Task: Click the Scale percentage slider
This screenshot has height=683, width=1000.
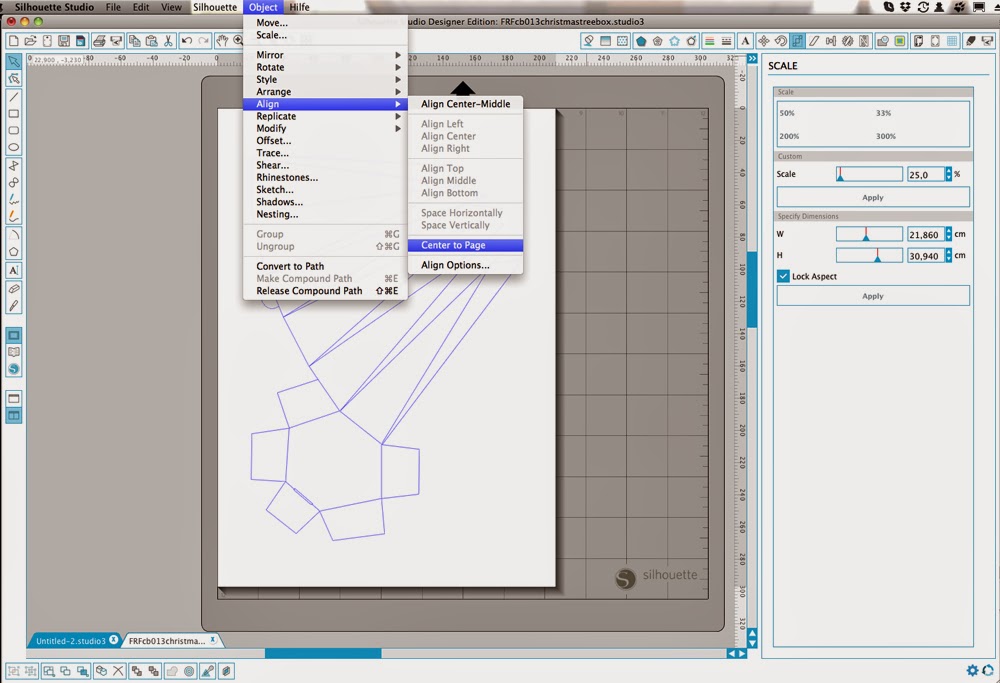Action: 869,174
